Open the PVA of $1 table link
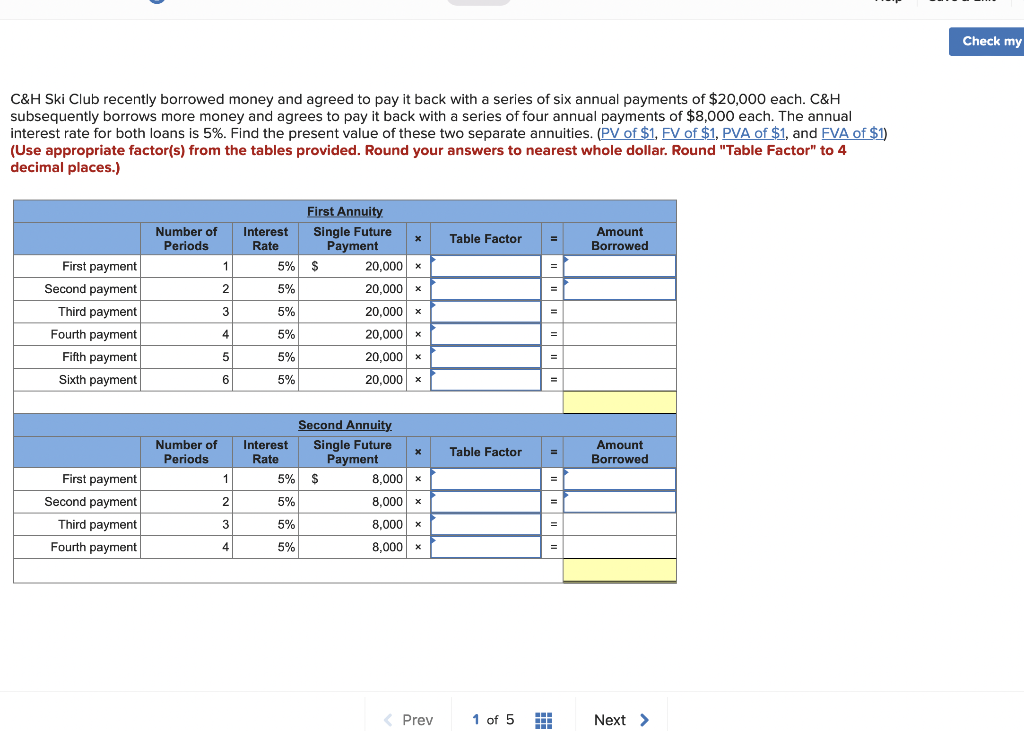The height and width of the screenshot is (731, 1024). (x=754, y=133)
